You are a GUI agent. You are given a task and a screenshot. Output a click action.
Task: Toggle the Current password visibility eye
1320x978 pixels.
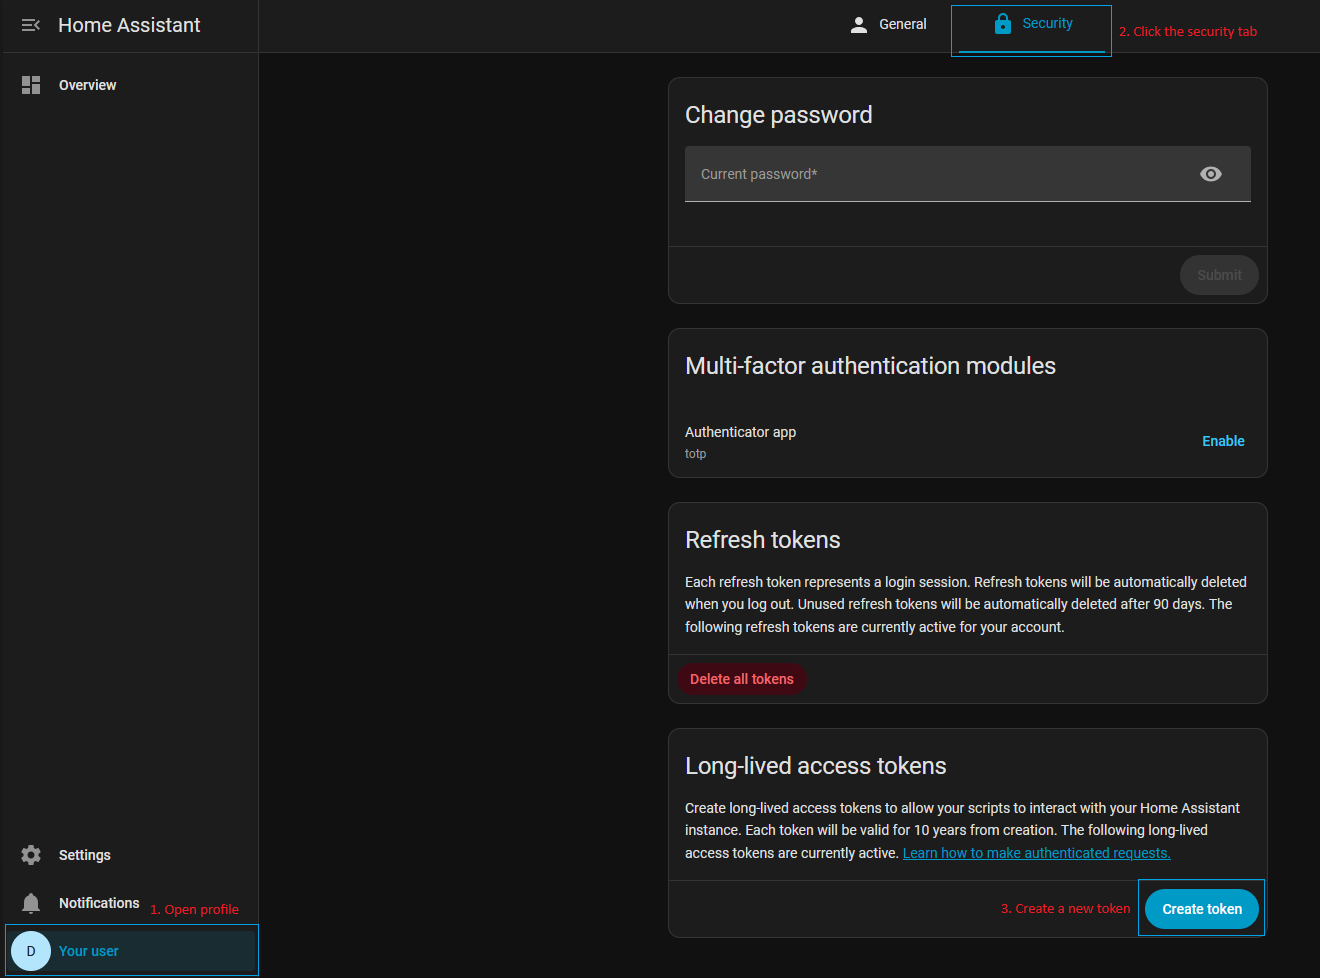click(1210, 174)
